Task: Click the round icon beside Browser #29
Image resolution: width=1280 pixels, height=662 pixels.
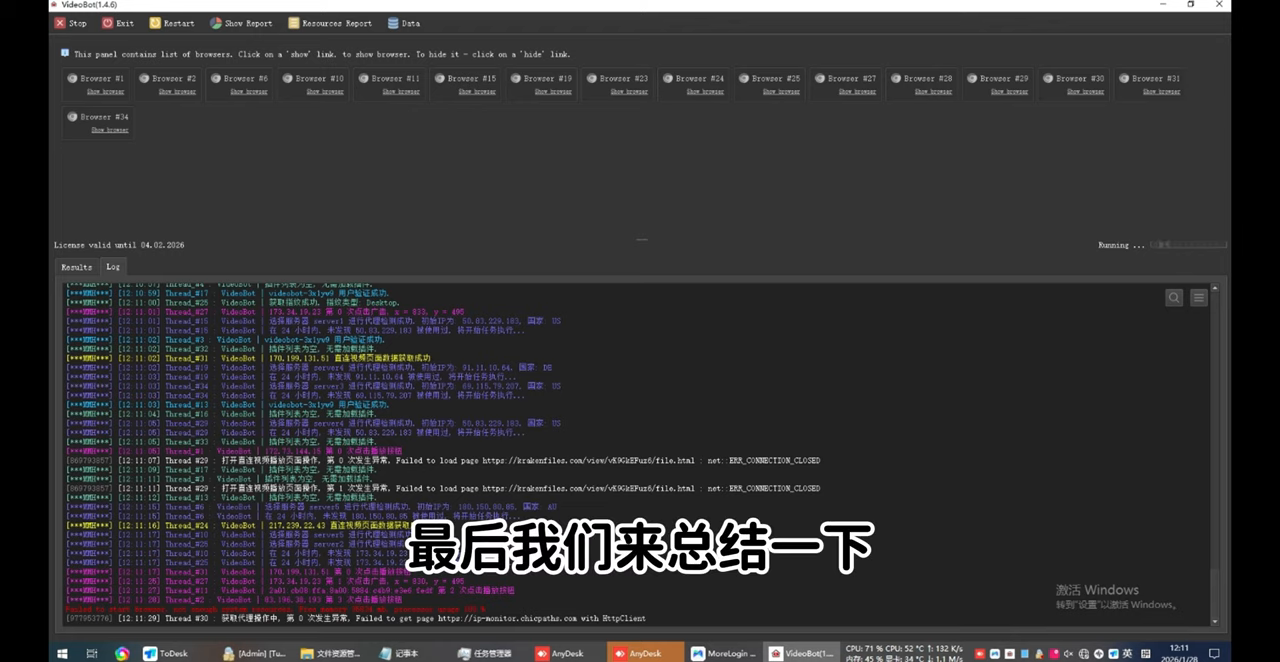Action: pyautogui.click(x=972, y=78)
